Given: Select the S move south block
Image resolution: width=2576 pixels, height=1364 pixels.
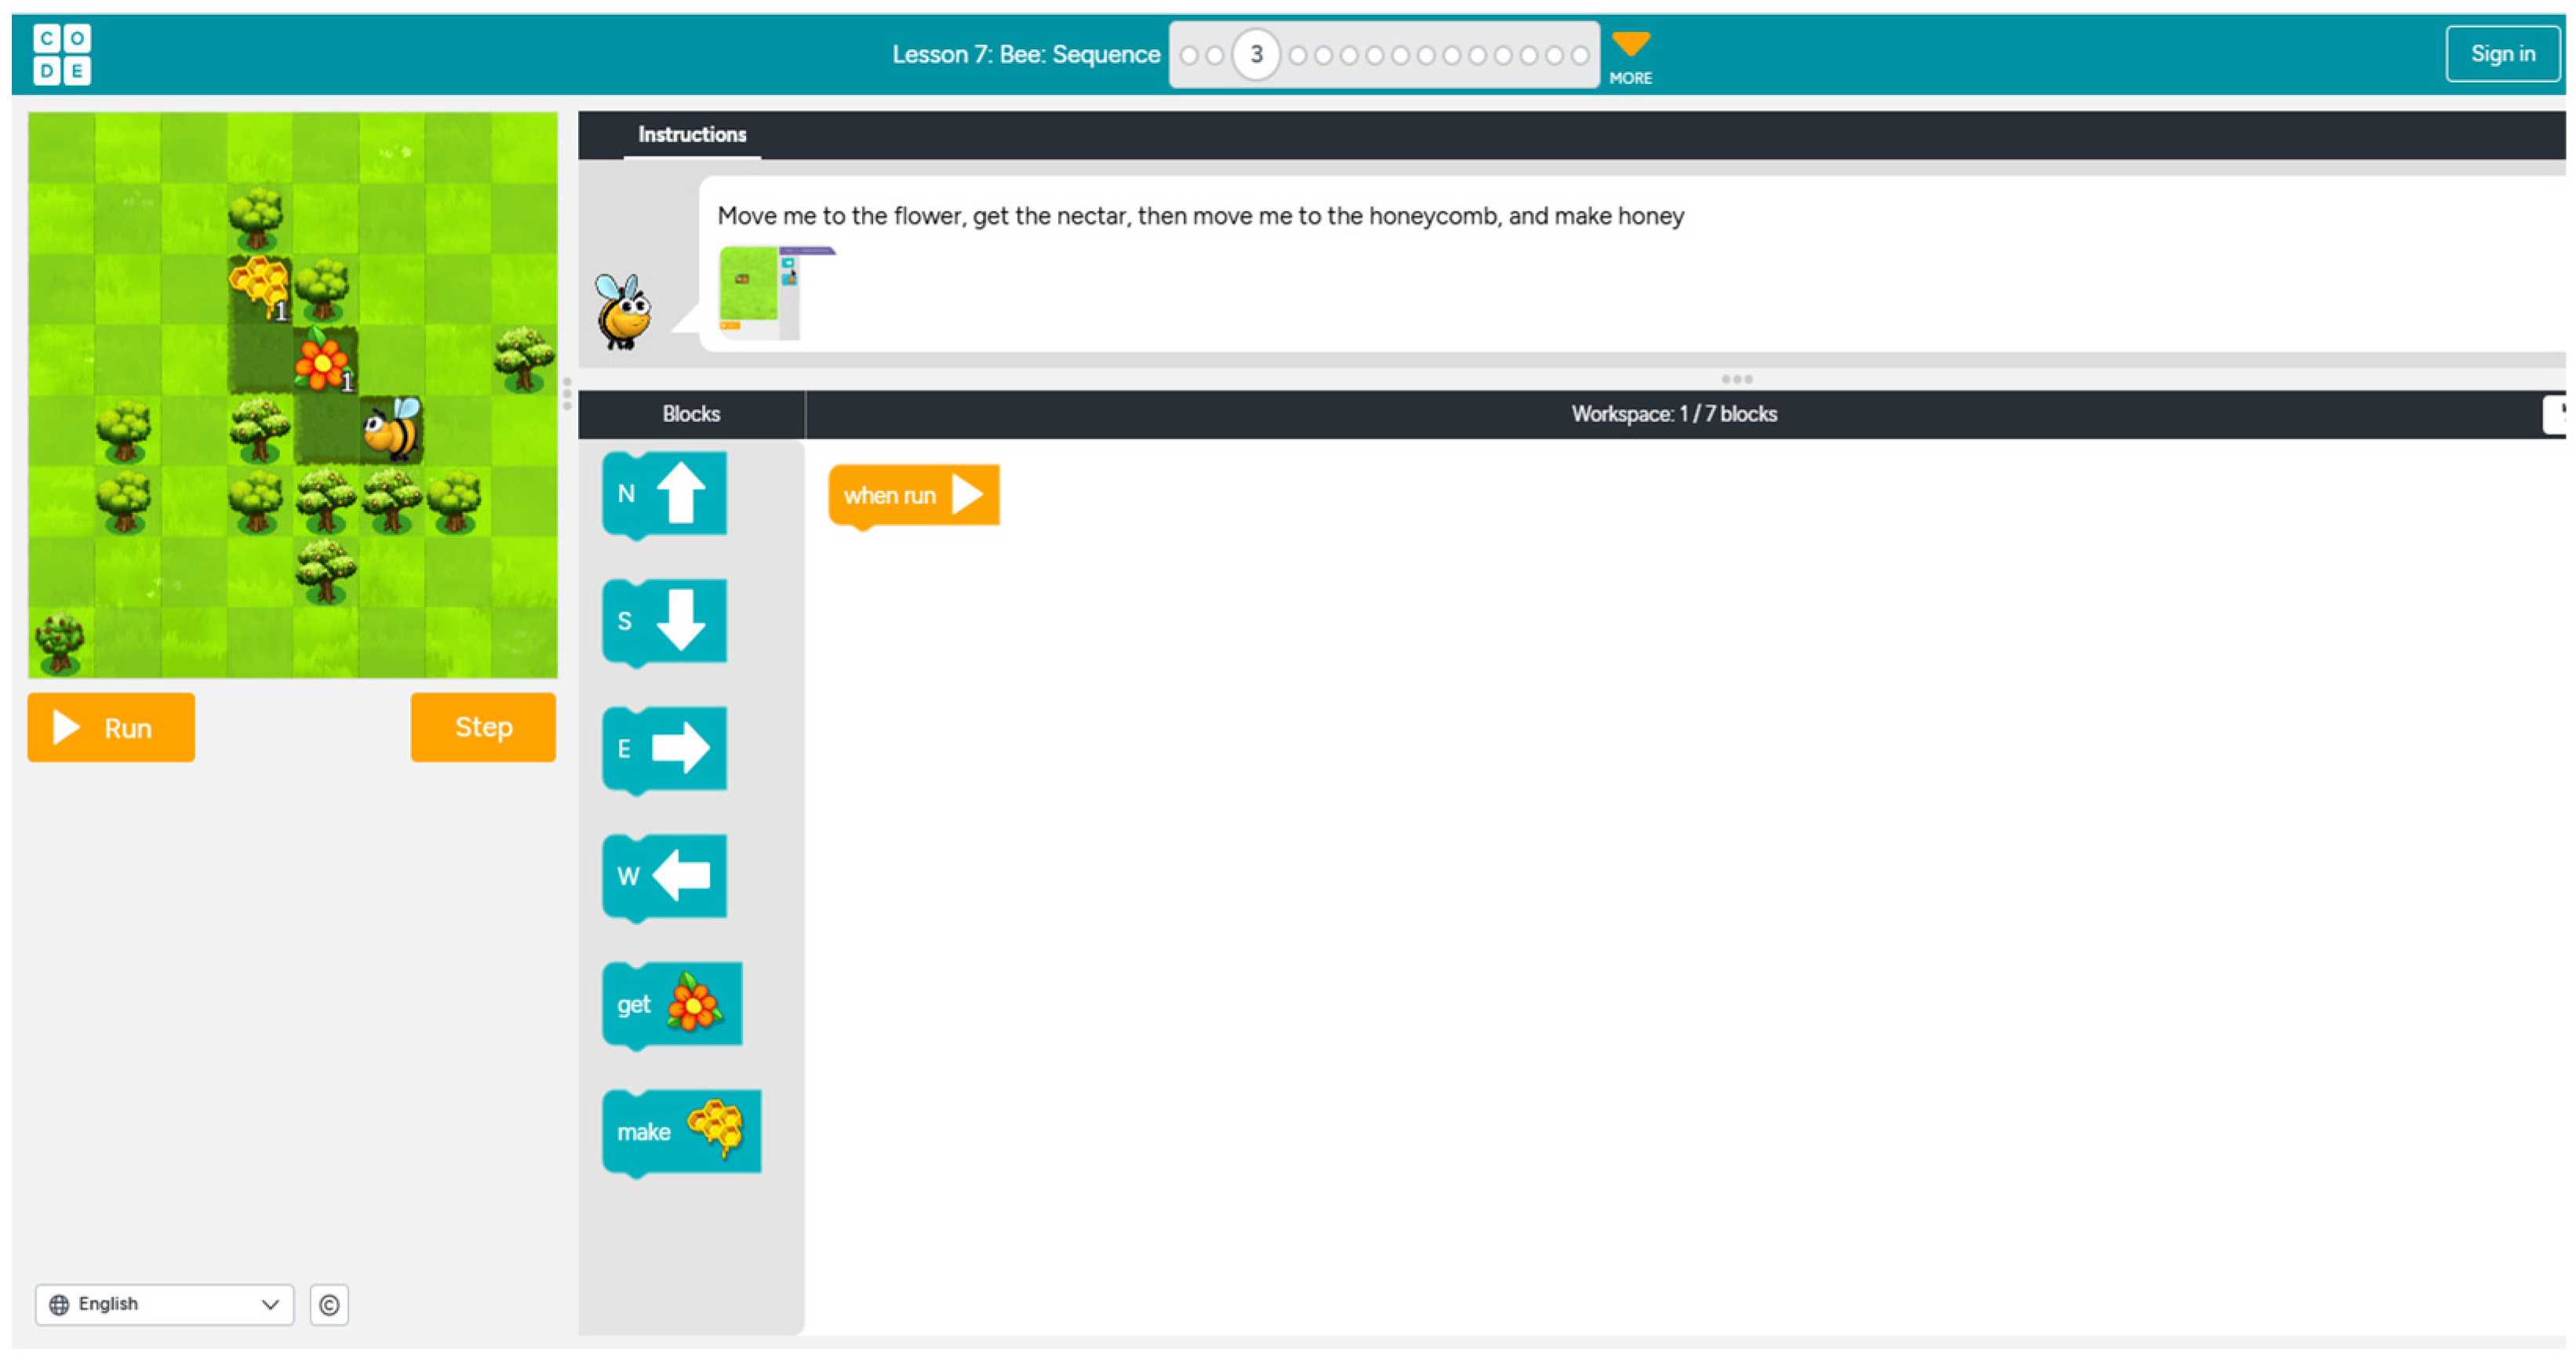Looking at the screenshot, I should click(664, 622).
